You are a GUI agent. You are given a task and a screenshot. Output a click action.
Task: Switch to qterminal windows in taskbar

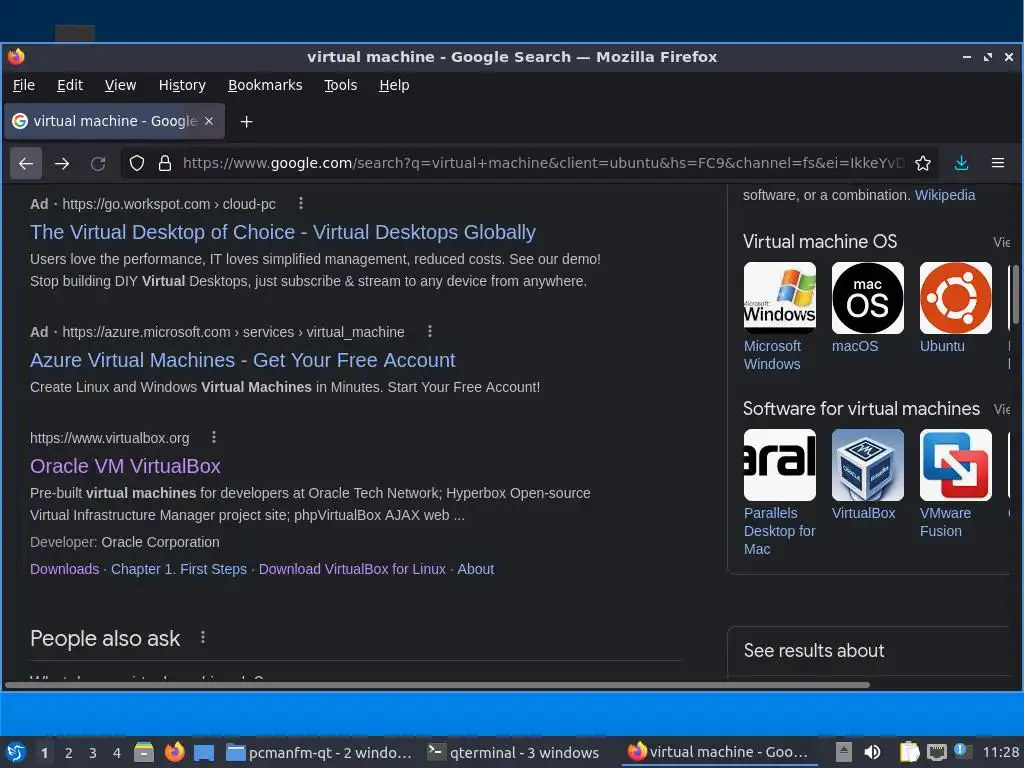click(513, 752)
